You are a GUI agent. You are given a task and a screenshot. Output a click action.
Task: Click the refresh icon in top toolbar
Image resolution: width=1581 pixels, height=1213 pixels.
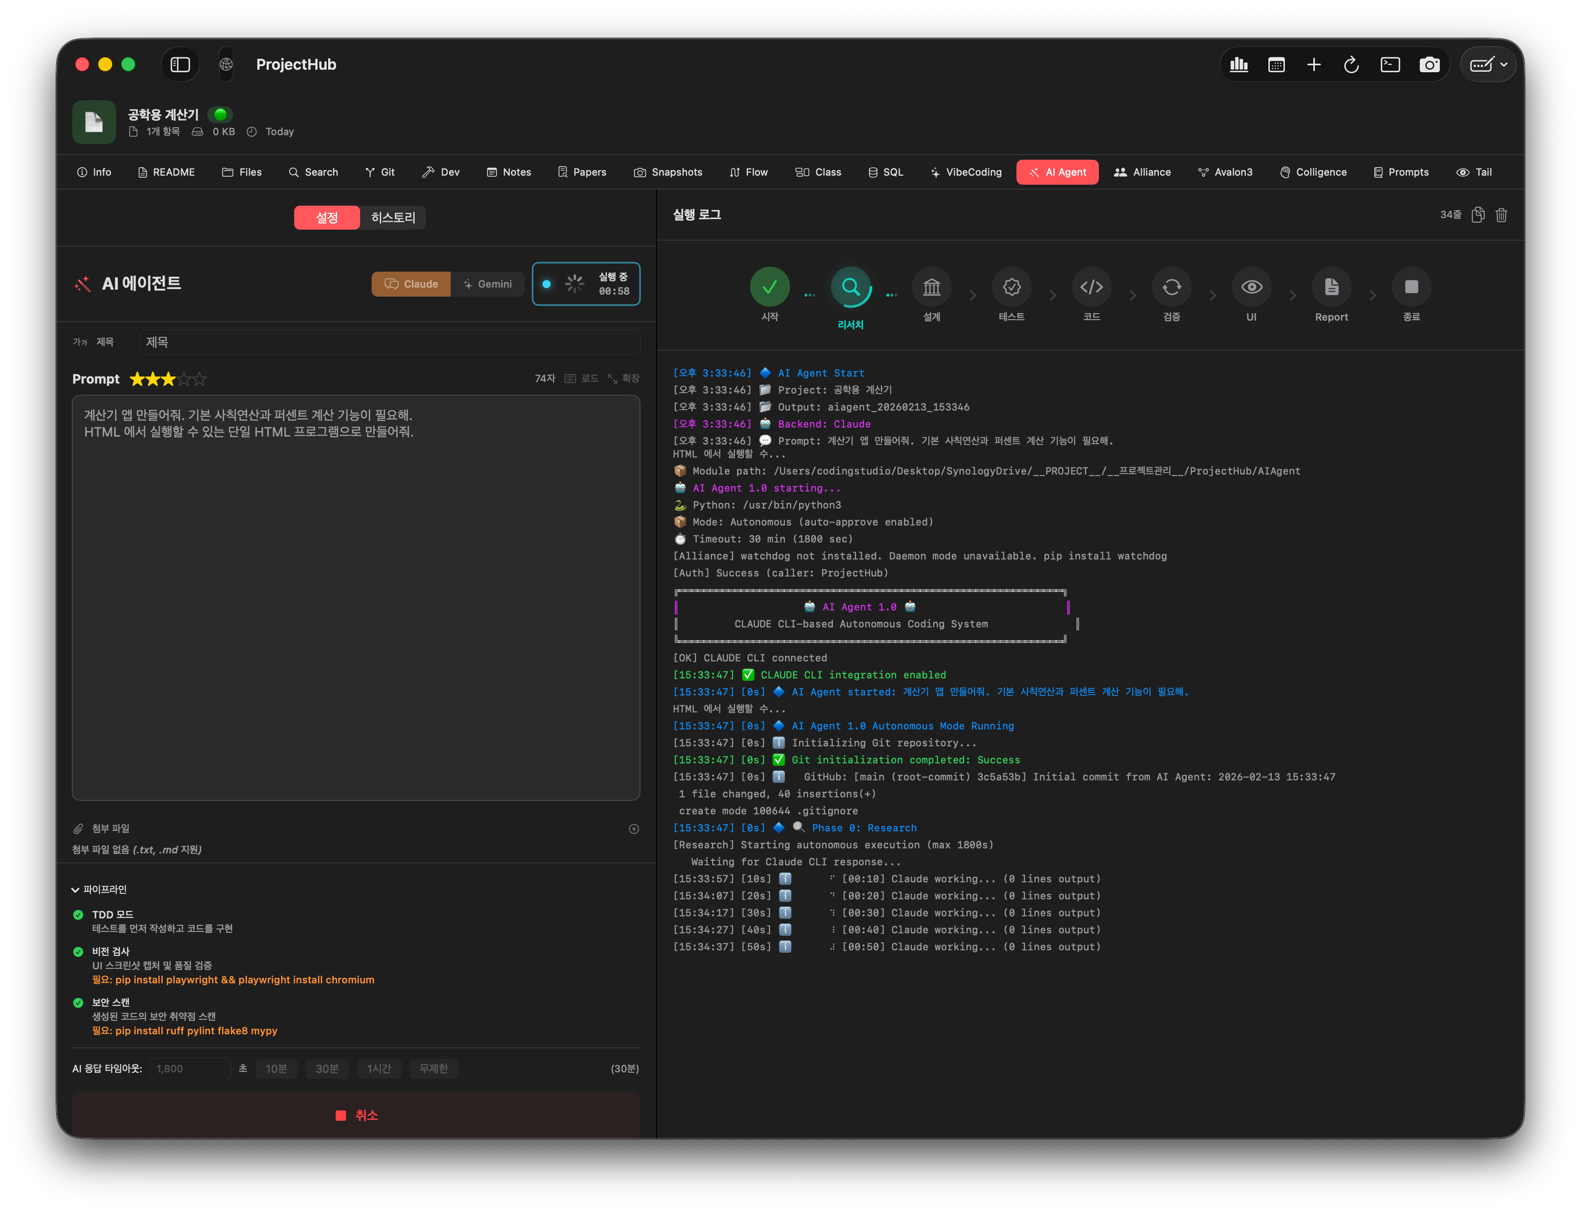point(1351,65)
